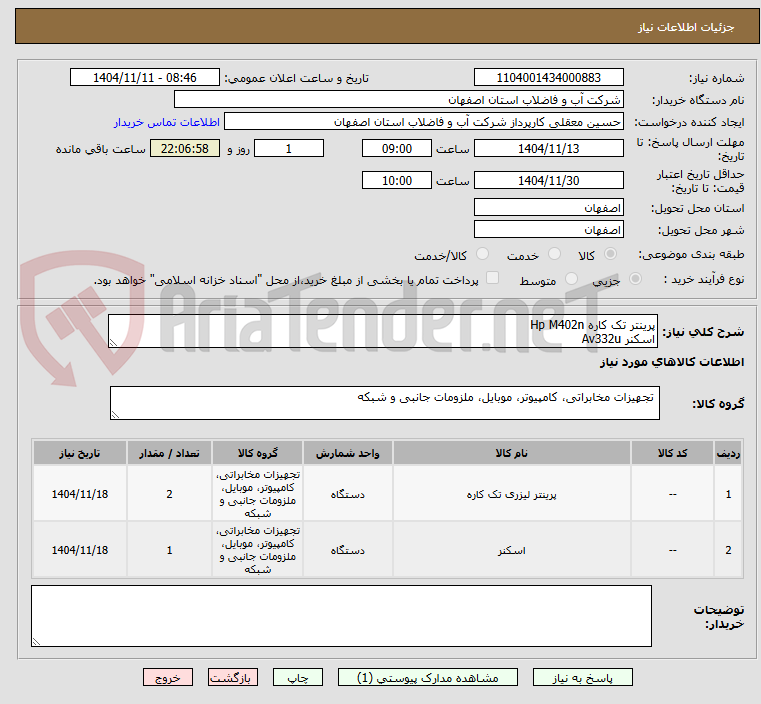Click دستگاه unit in the printer row
Image resolution: width=761 pixels, height=704 pixels.
click(347, 494)
